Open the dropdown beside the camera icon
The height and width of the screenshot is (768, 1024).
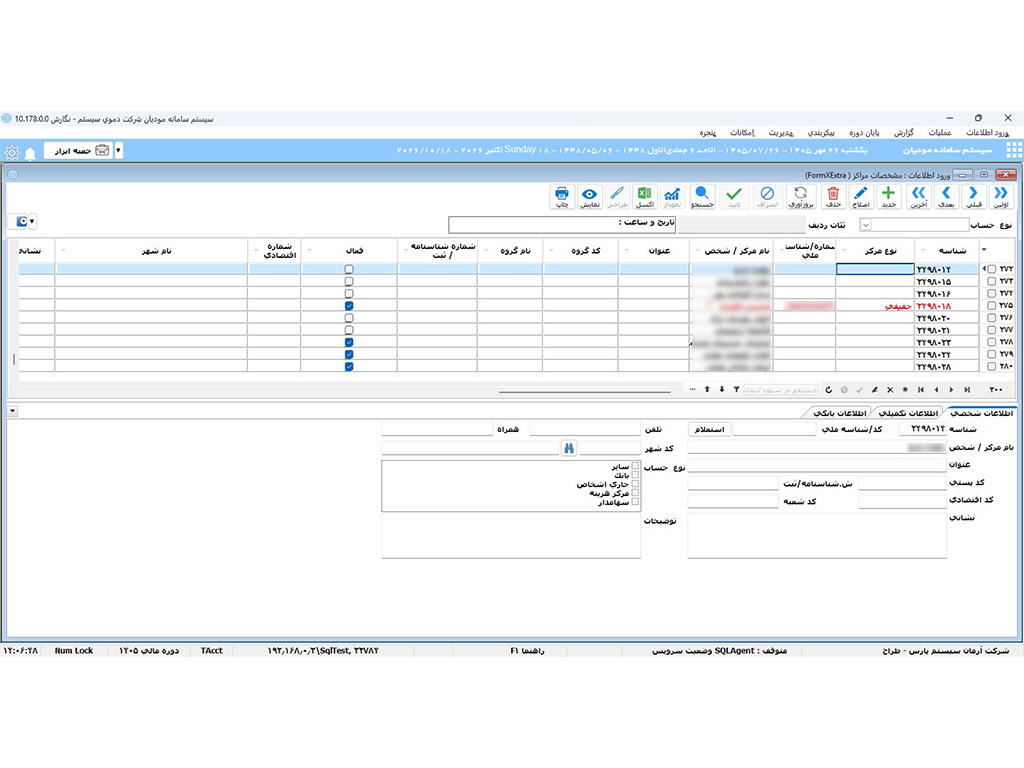32,221
